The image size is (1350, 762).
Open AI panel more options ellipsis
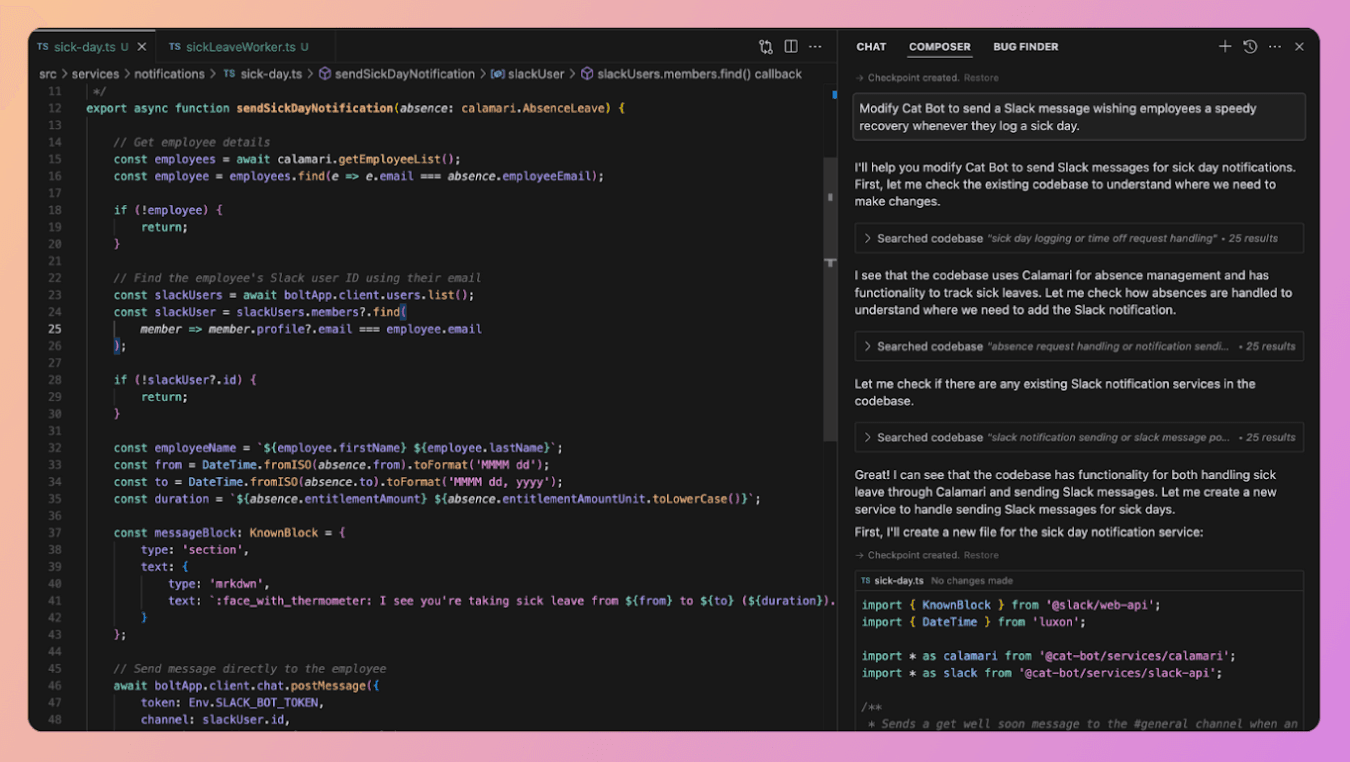click(x=1275, y=47)
